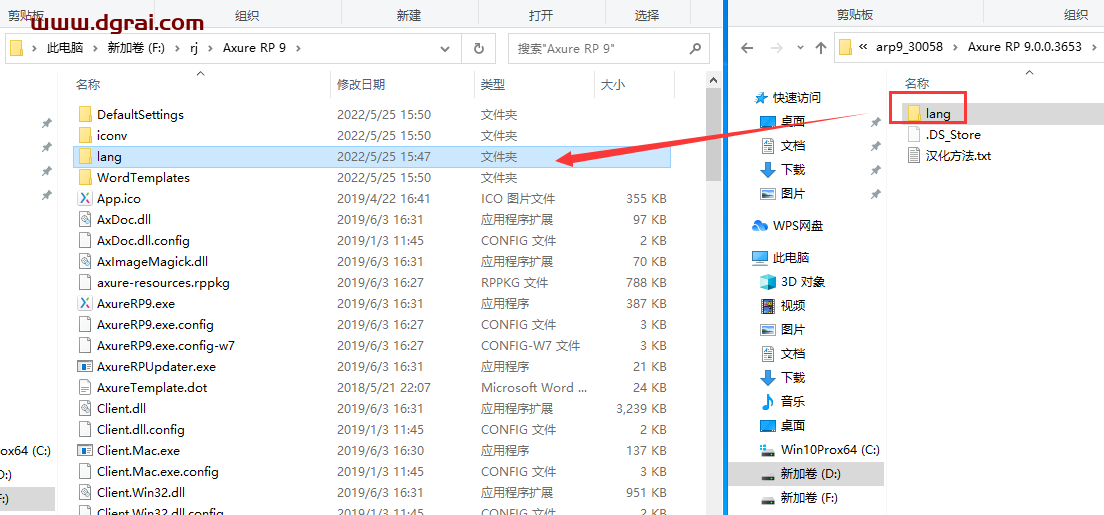
Task: Click the Client.dll file icon
Action: [85, 409]
